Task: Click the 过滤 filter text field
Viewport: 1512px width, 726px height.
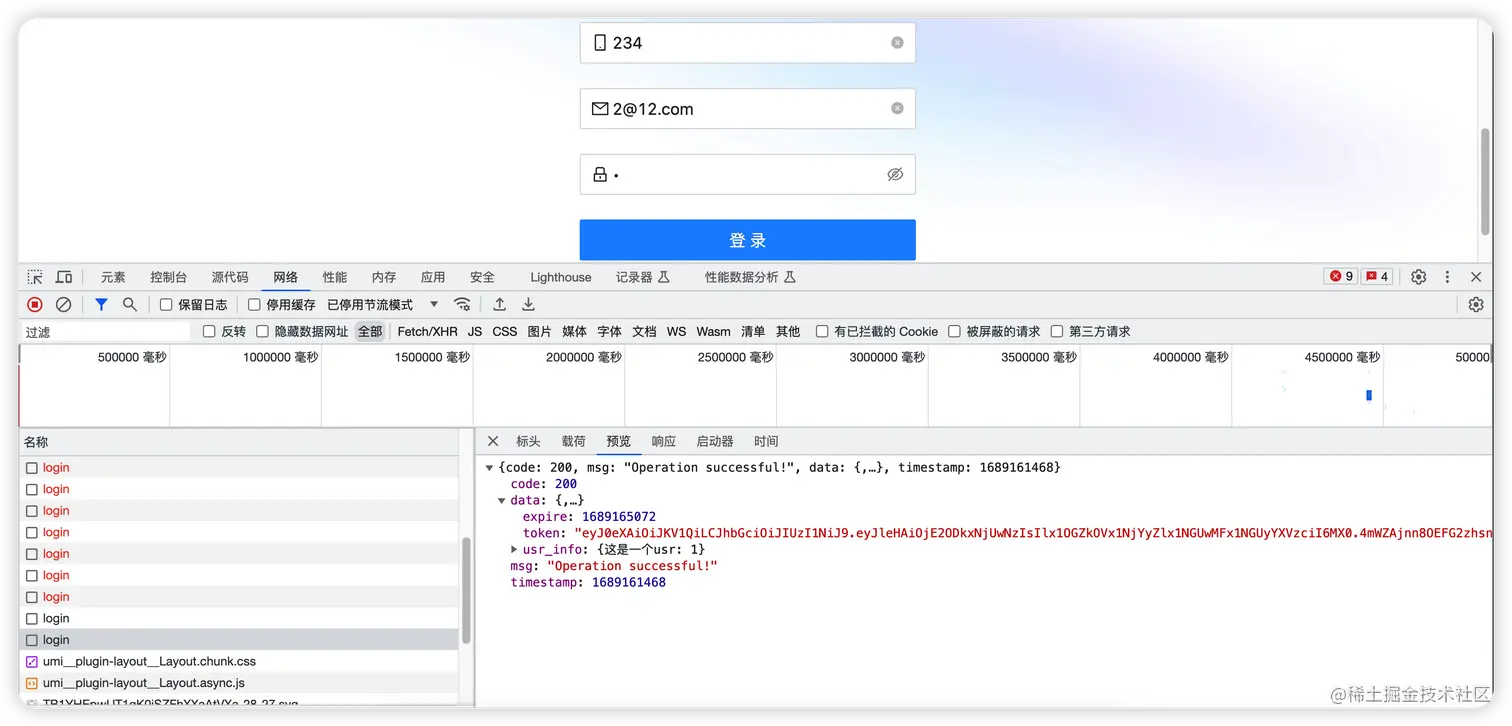Action: 105,332
